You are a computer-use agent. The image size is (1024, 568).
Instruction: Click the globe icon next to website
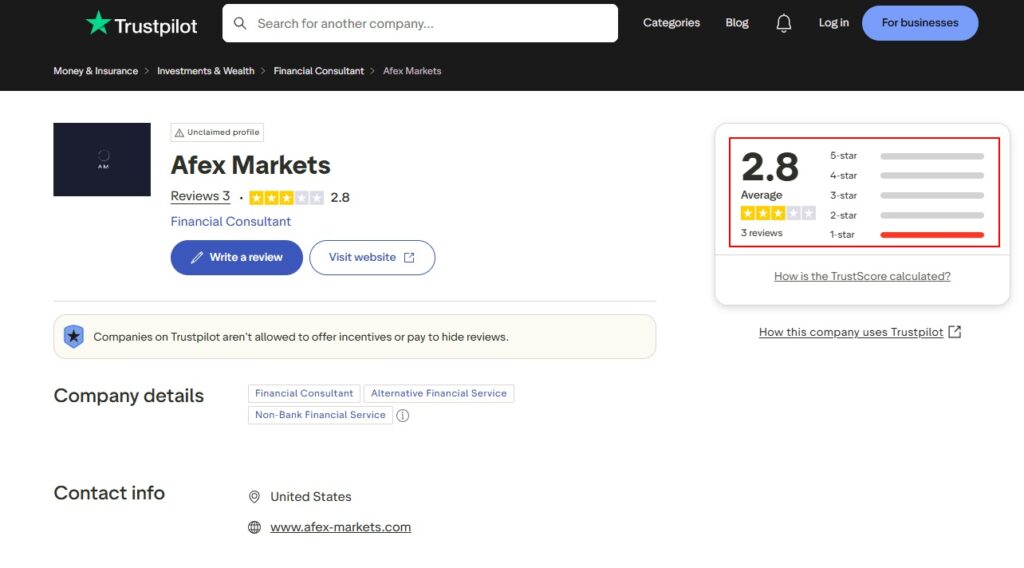click(254, 527)
